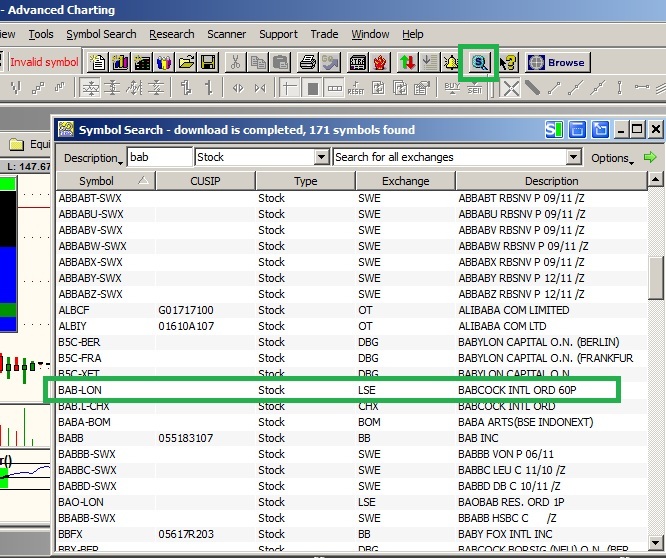Click the Browse button
The height and width of the screenshot is (558, 666).
[558, 63]
